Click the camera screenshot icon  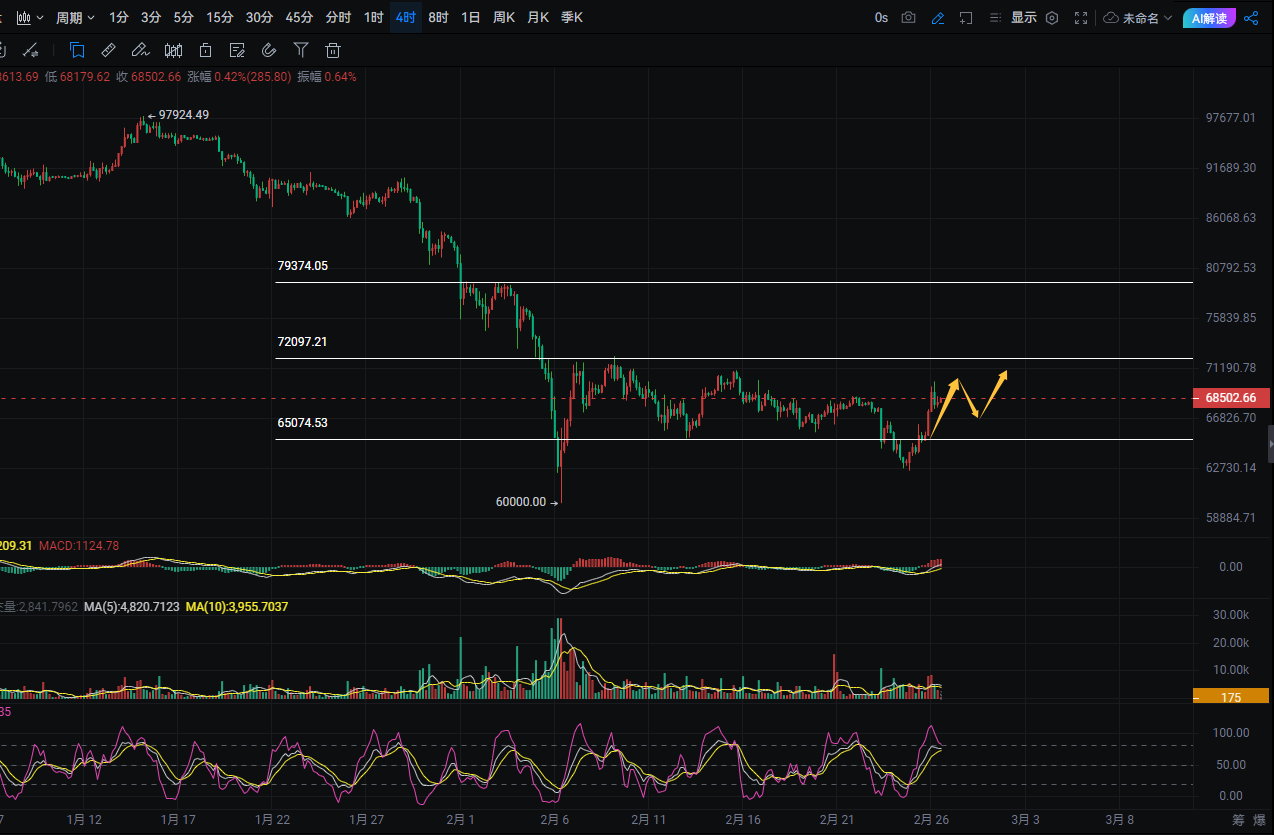tap(908, 17)
